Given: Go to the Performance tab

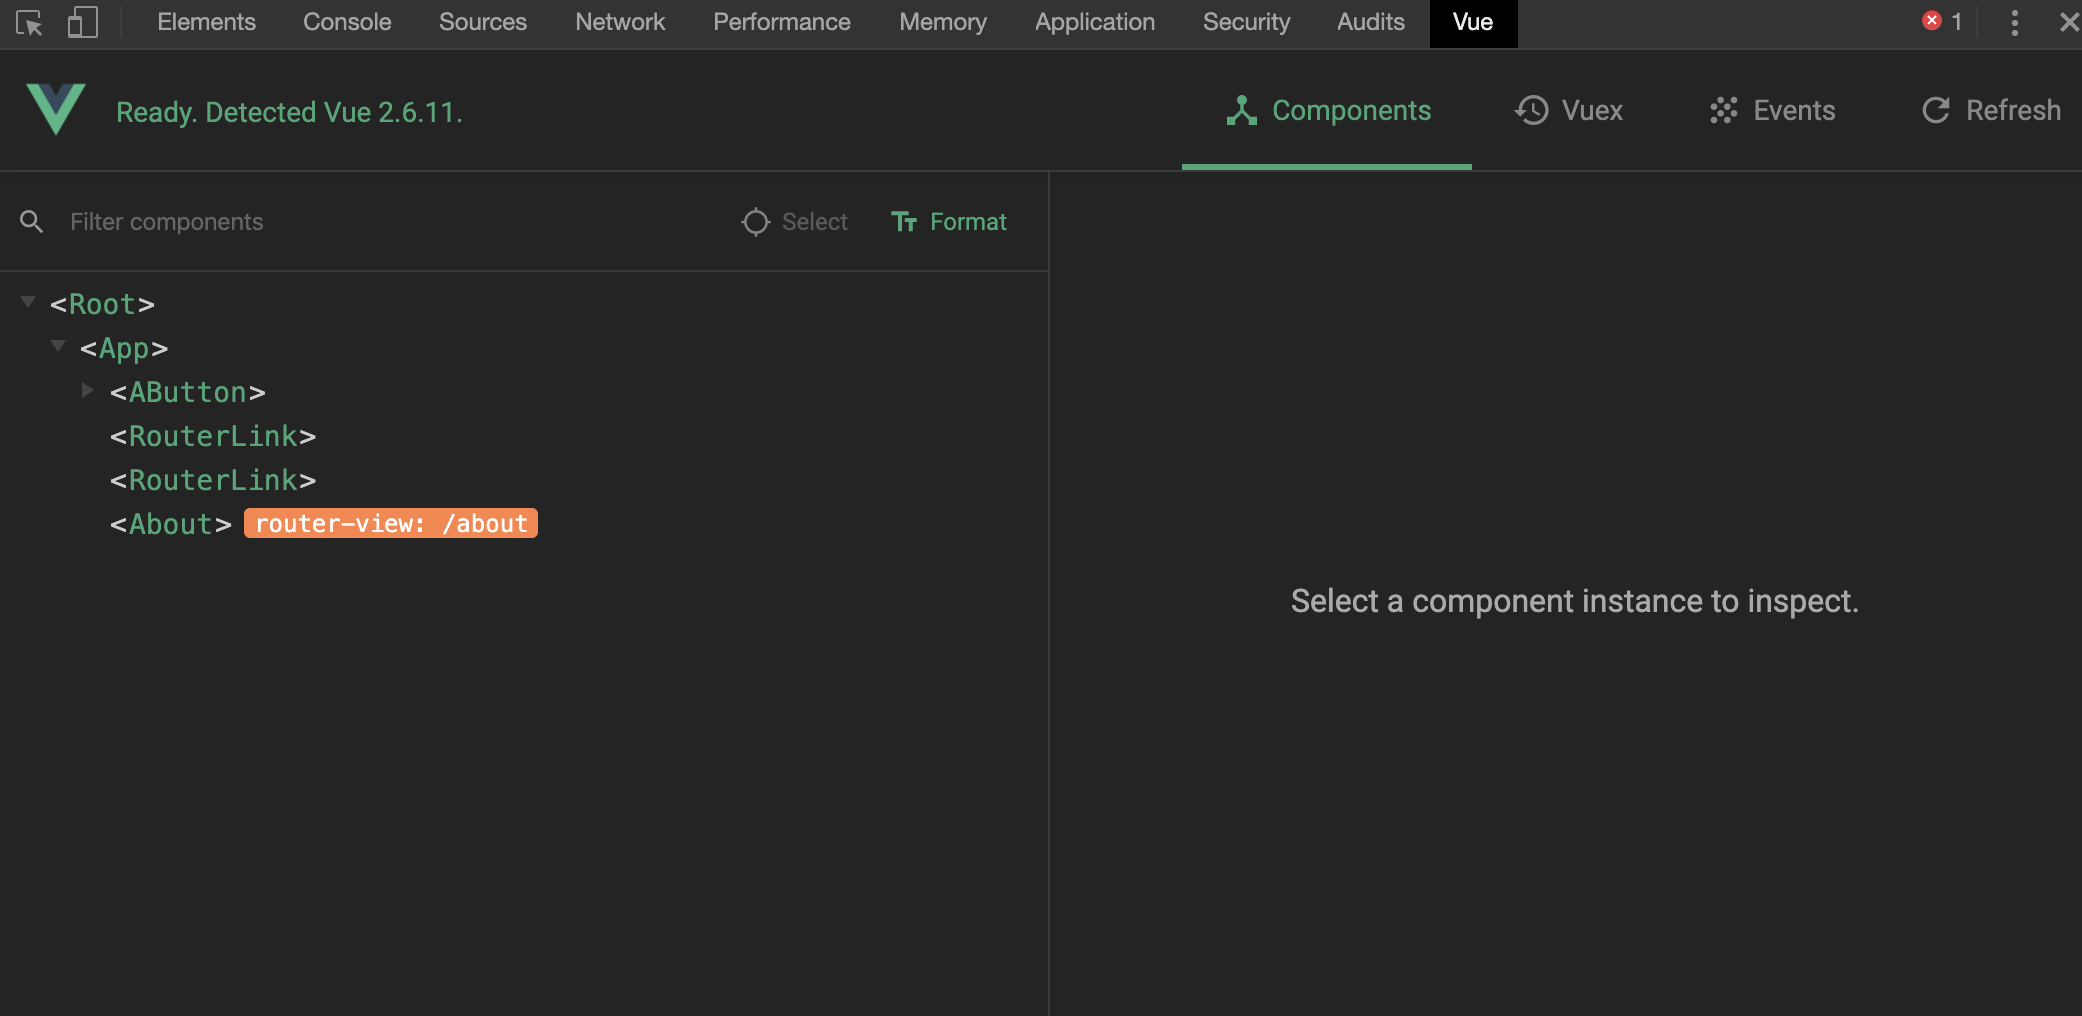Looking at the screenshot, I should pos(782,22).
